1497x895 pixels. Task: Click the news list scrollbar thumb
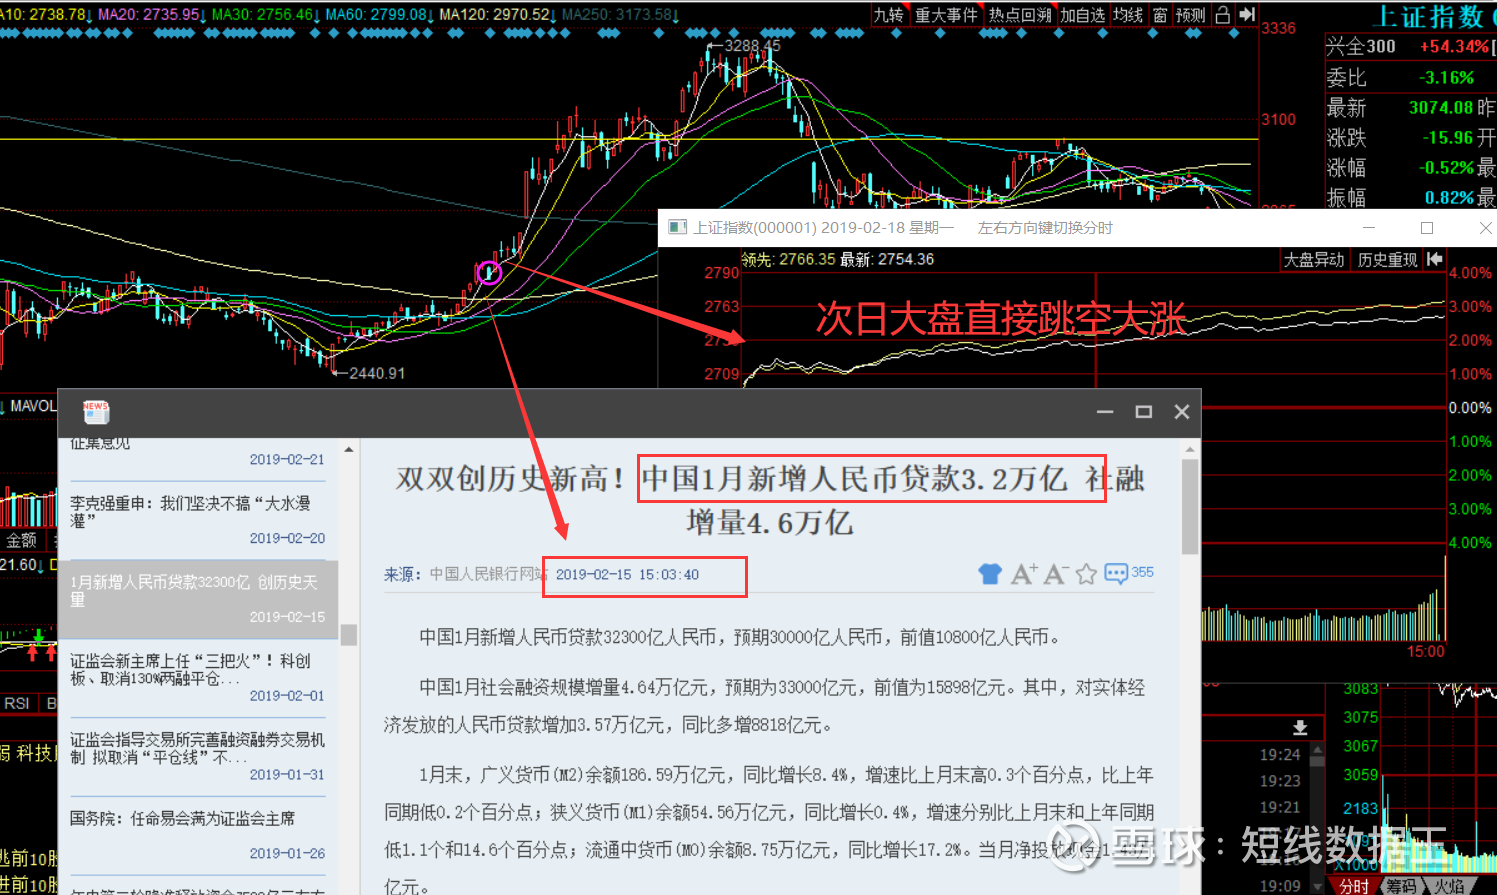(349, 635)
